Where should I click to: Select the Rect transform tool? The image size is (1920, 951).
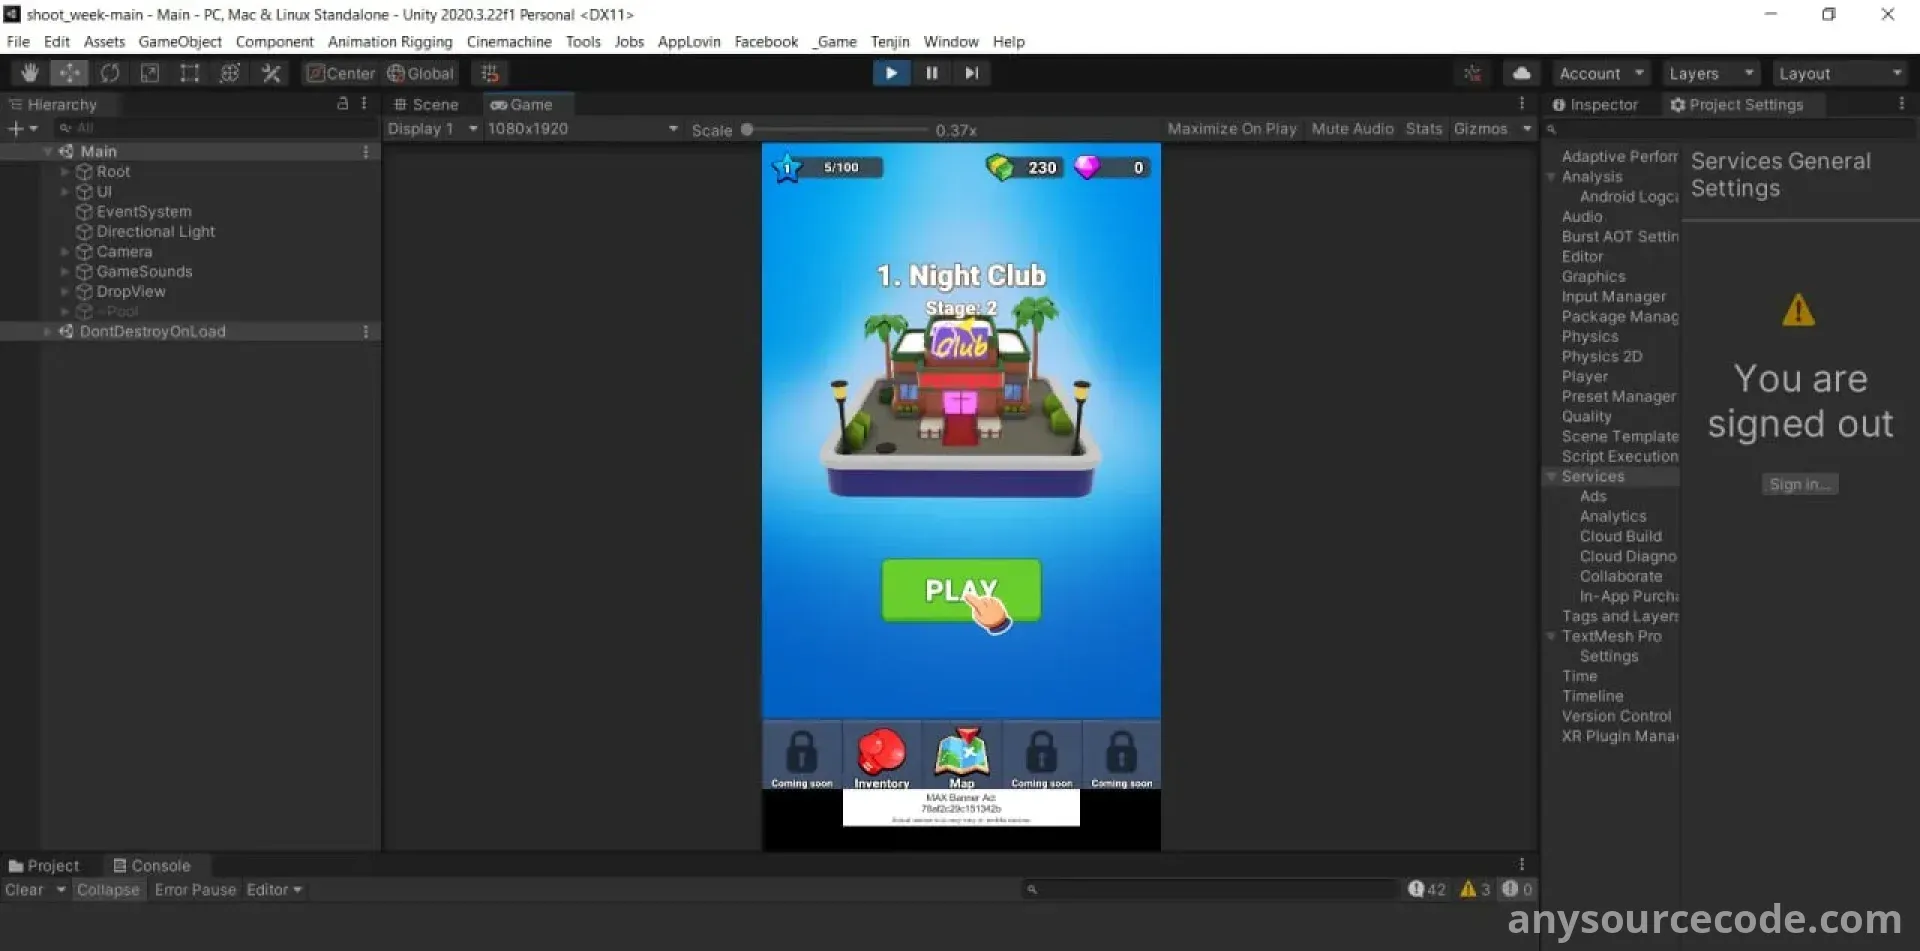click(189, 73)
